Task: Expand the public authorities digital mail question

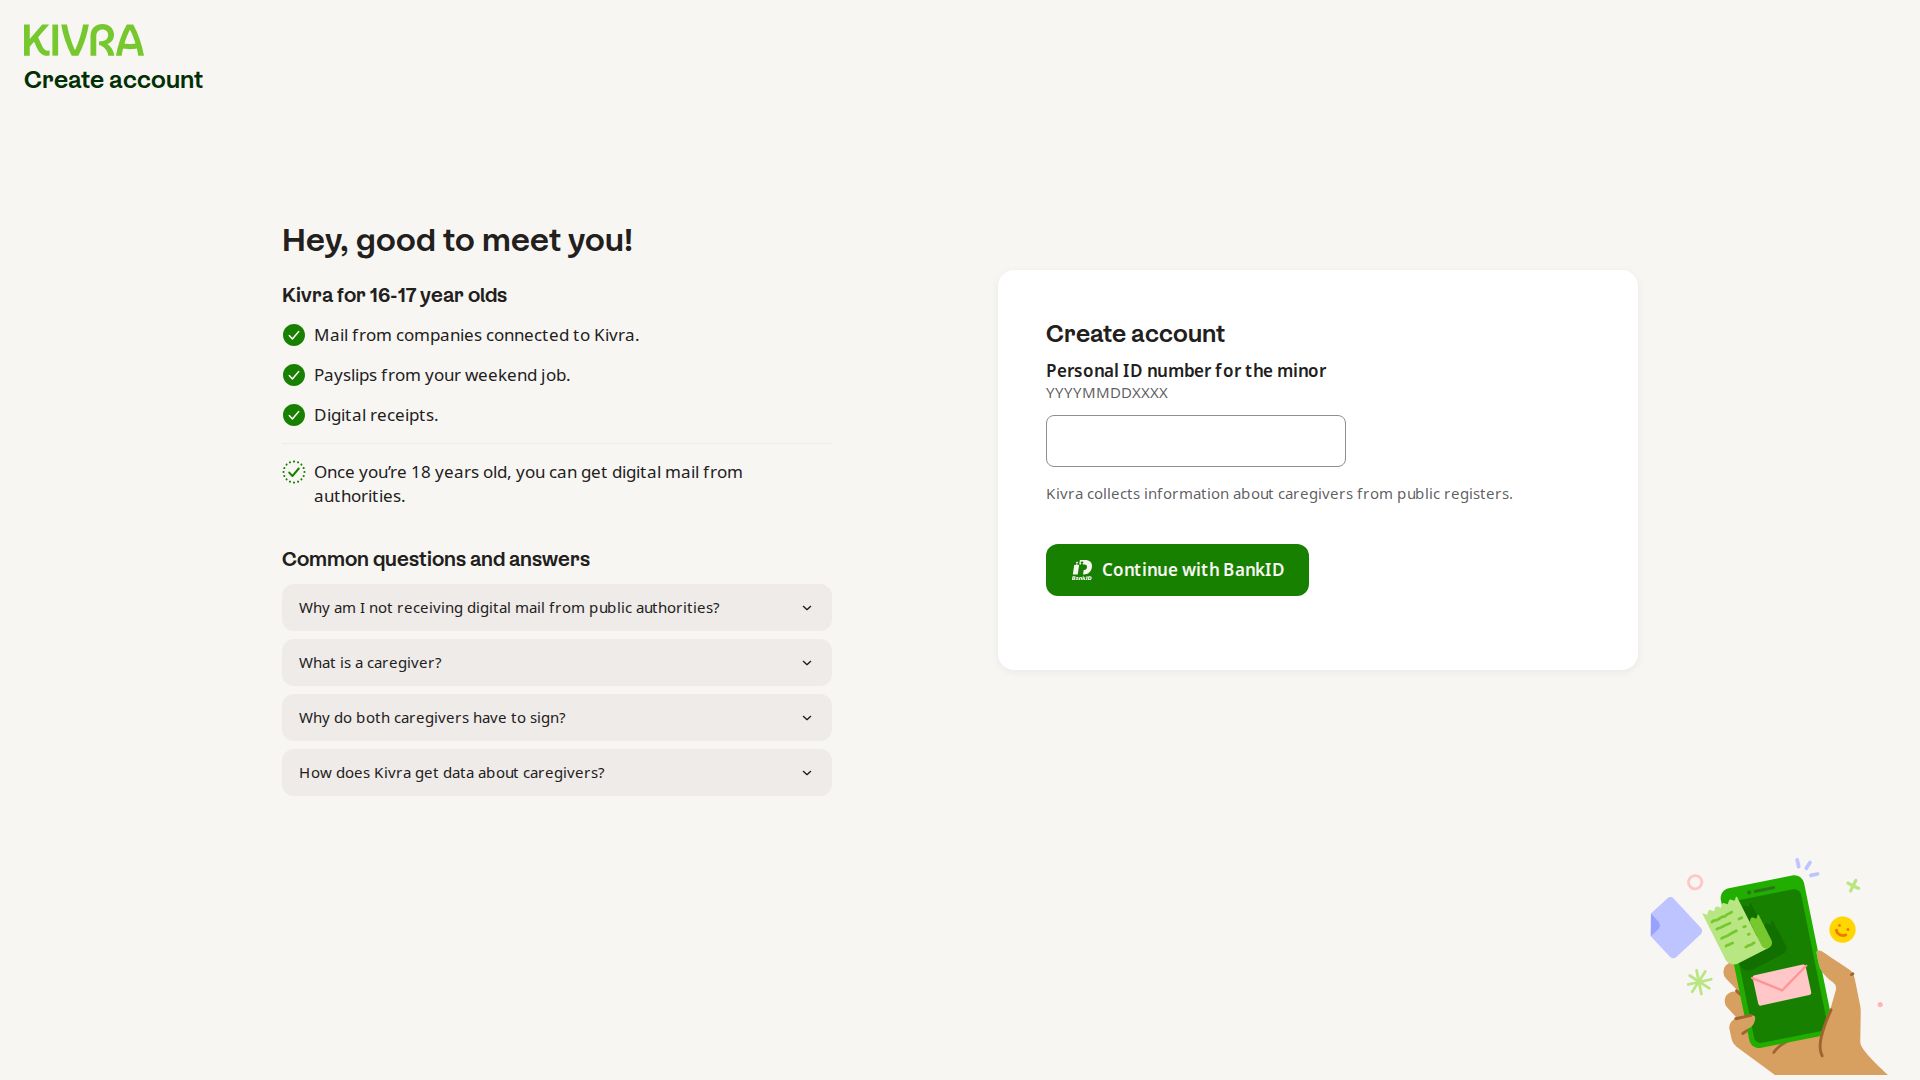Action: point(509,608)
